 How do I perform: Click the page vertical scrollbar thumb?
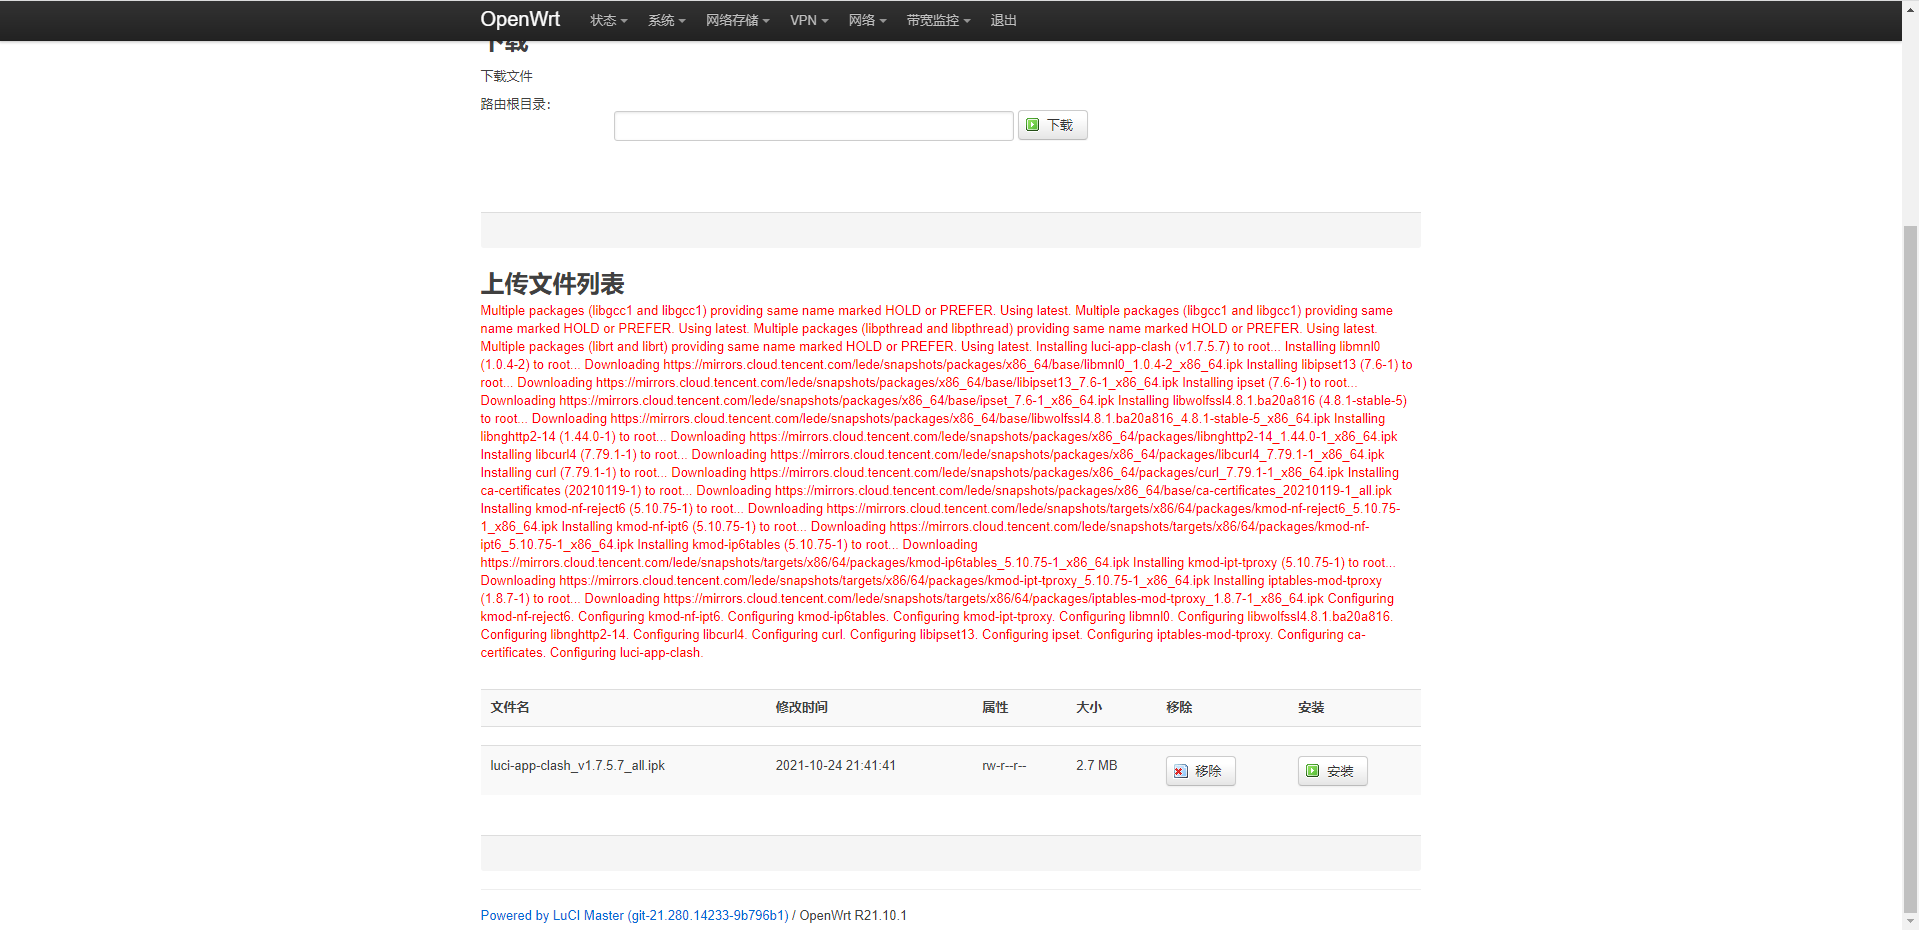coord(1910,570)
